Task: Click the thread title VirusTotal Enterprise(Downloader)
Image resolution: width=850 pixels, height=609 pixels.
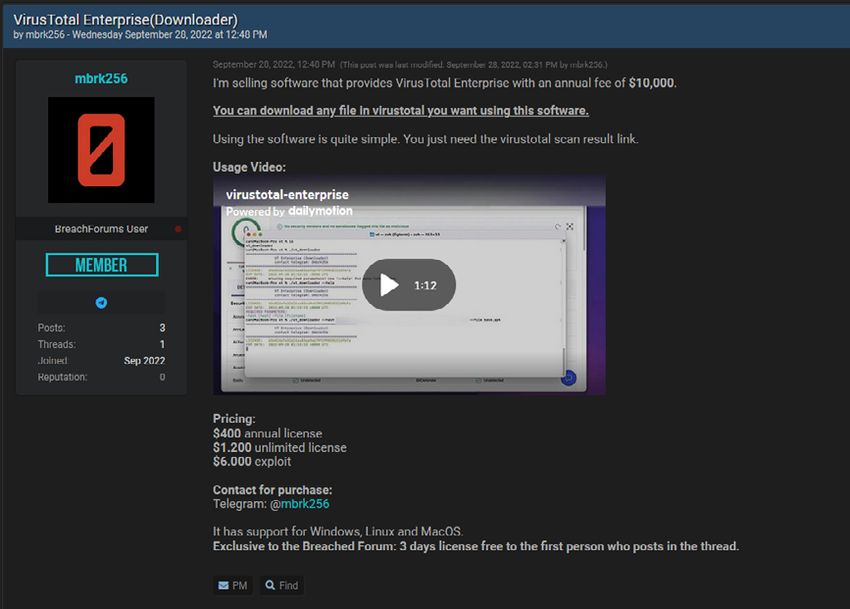Action: pyautogui.click(x=126, y=20)
